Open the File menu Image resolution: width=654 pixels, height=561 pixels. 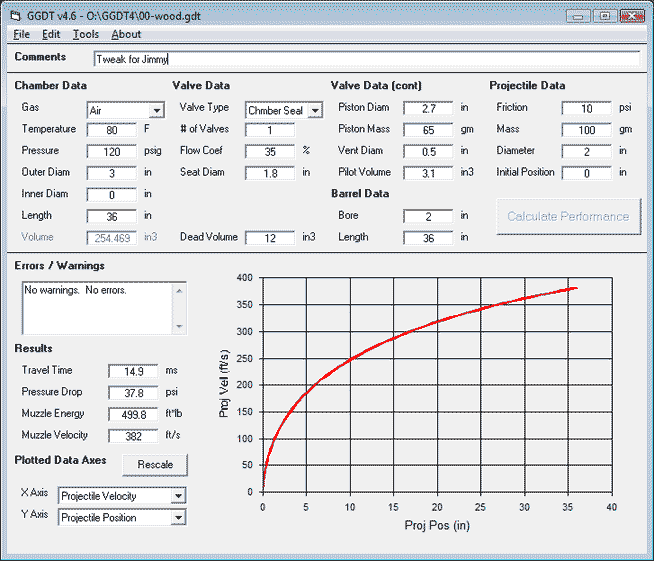(x=22, y=34)
